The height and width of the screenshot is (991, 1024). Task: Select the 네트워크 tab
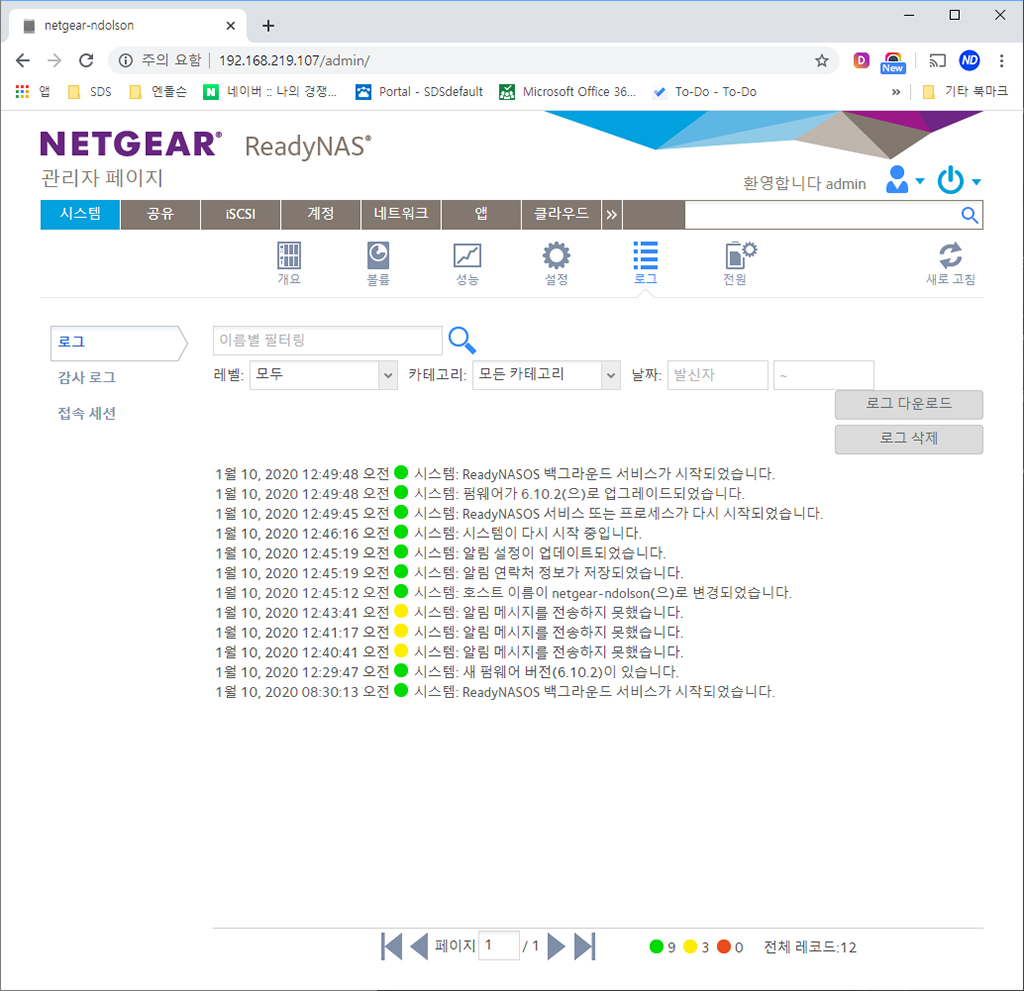tap(401, 215)
